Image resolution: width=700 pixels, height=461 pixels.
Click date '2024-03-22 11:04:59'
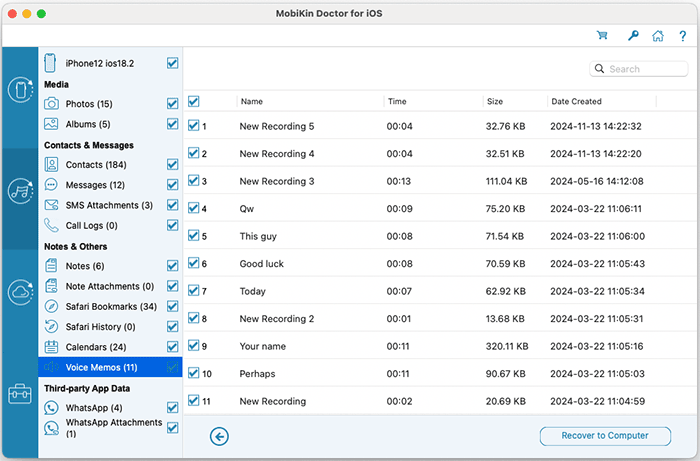click(x=597, y=401)
